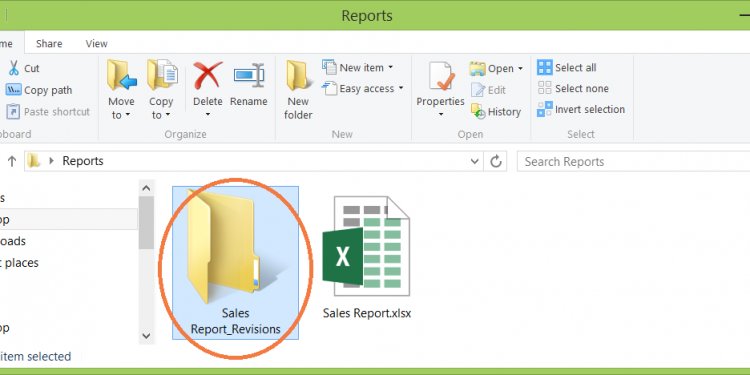Select the Copy path command

39,90
